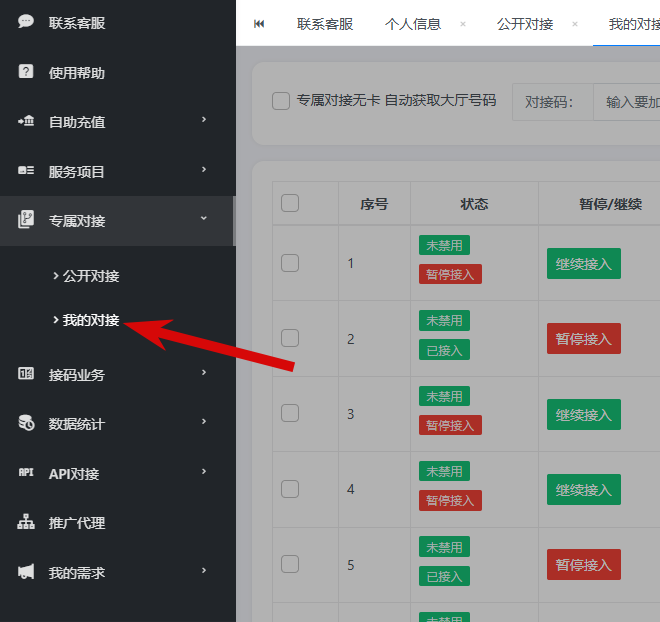Click the 自助充值 bank icon
660x622 pixels.
point(26,121)
